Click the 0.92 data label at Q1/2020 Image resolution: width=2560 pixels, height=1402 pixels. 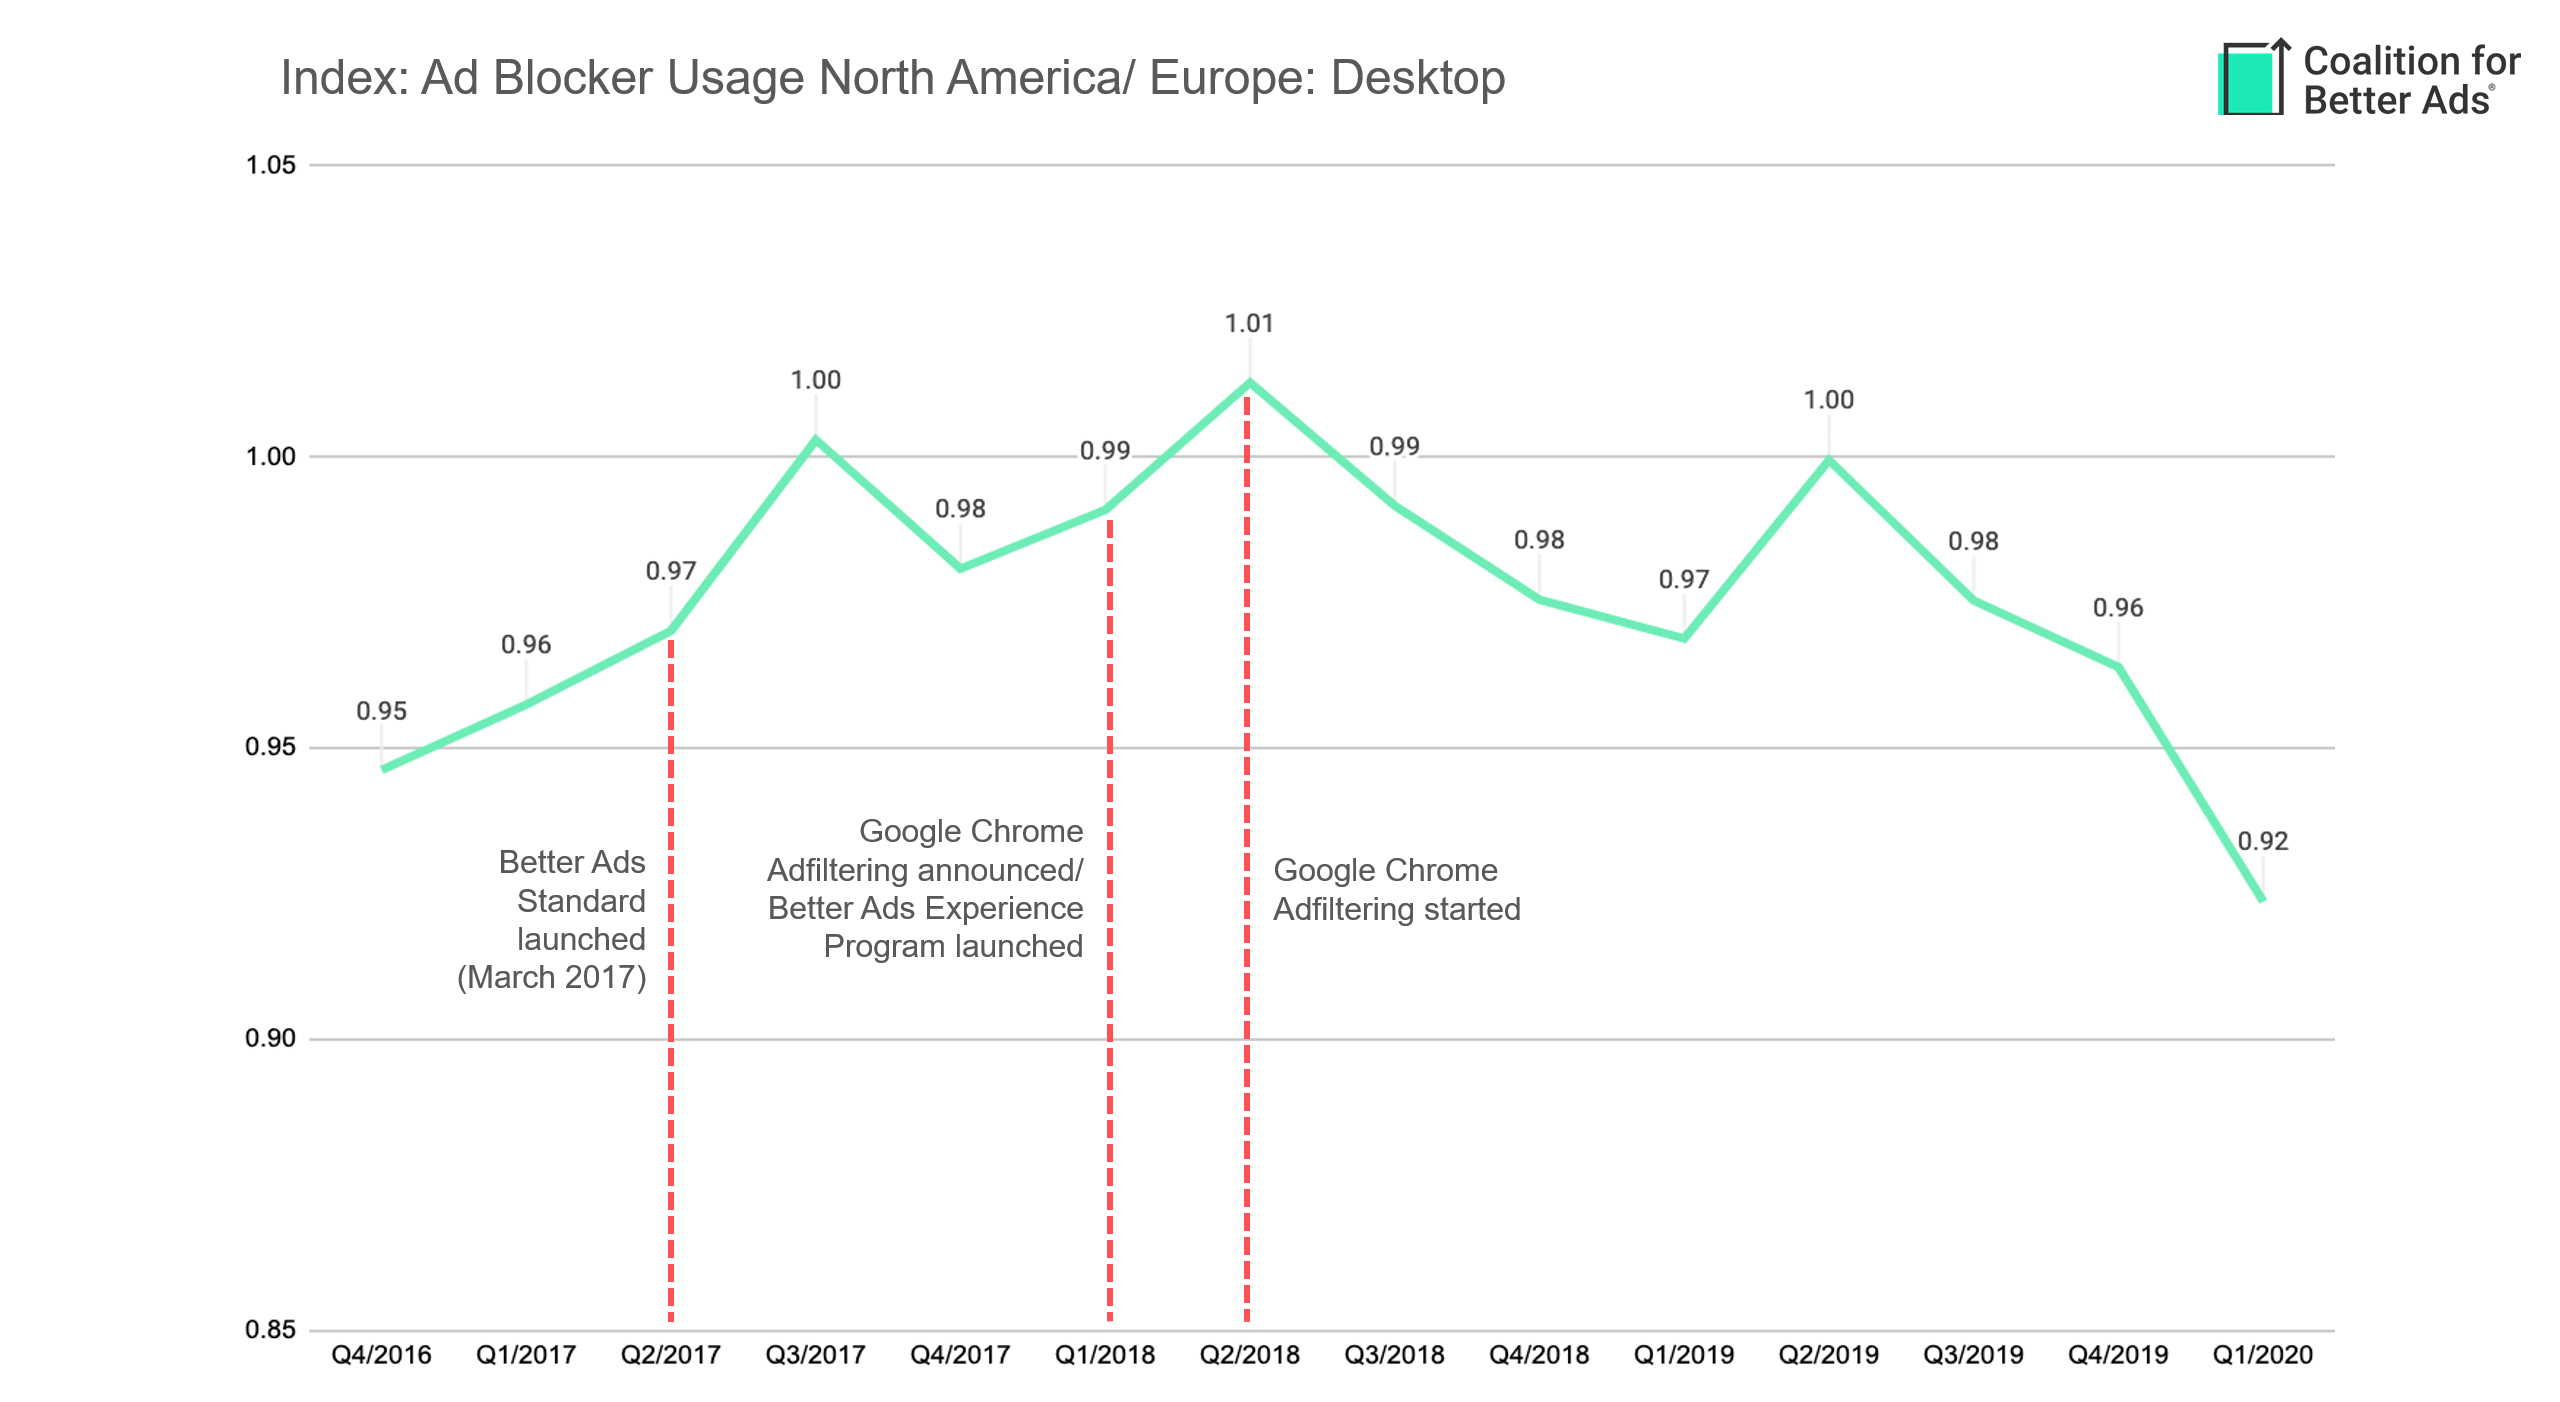(2262, 841)
